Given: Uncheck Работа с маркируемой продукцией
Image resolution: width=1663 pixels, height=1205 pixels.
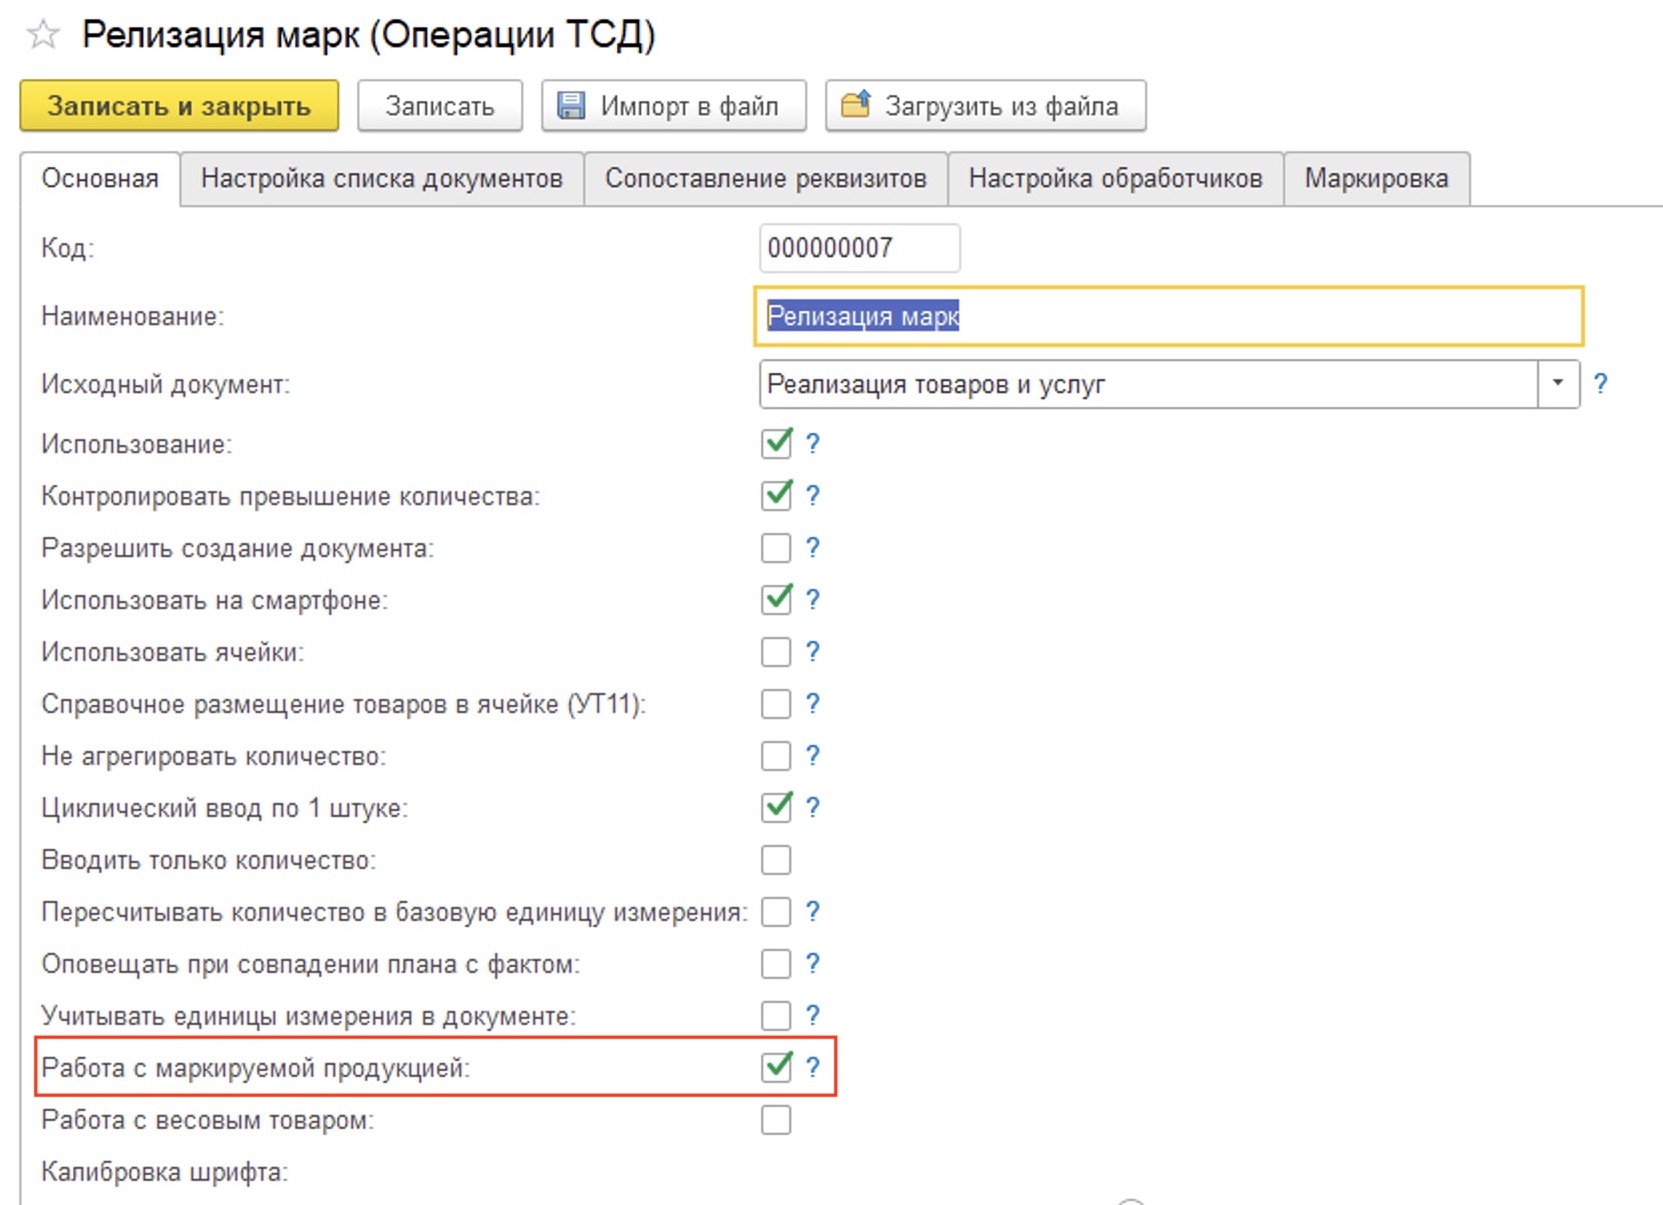Looking at the screenshot, I should (776, 1068).
